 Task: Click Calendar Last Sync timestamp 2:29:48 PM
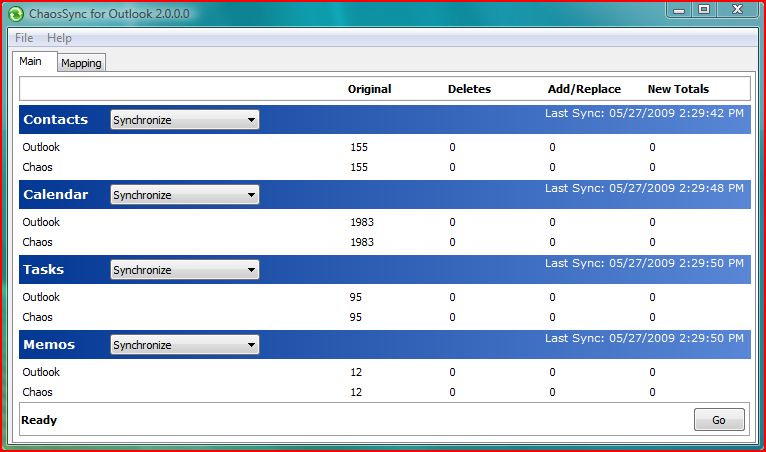tap(644, 188)
